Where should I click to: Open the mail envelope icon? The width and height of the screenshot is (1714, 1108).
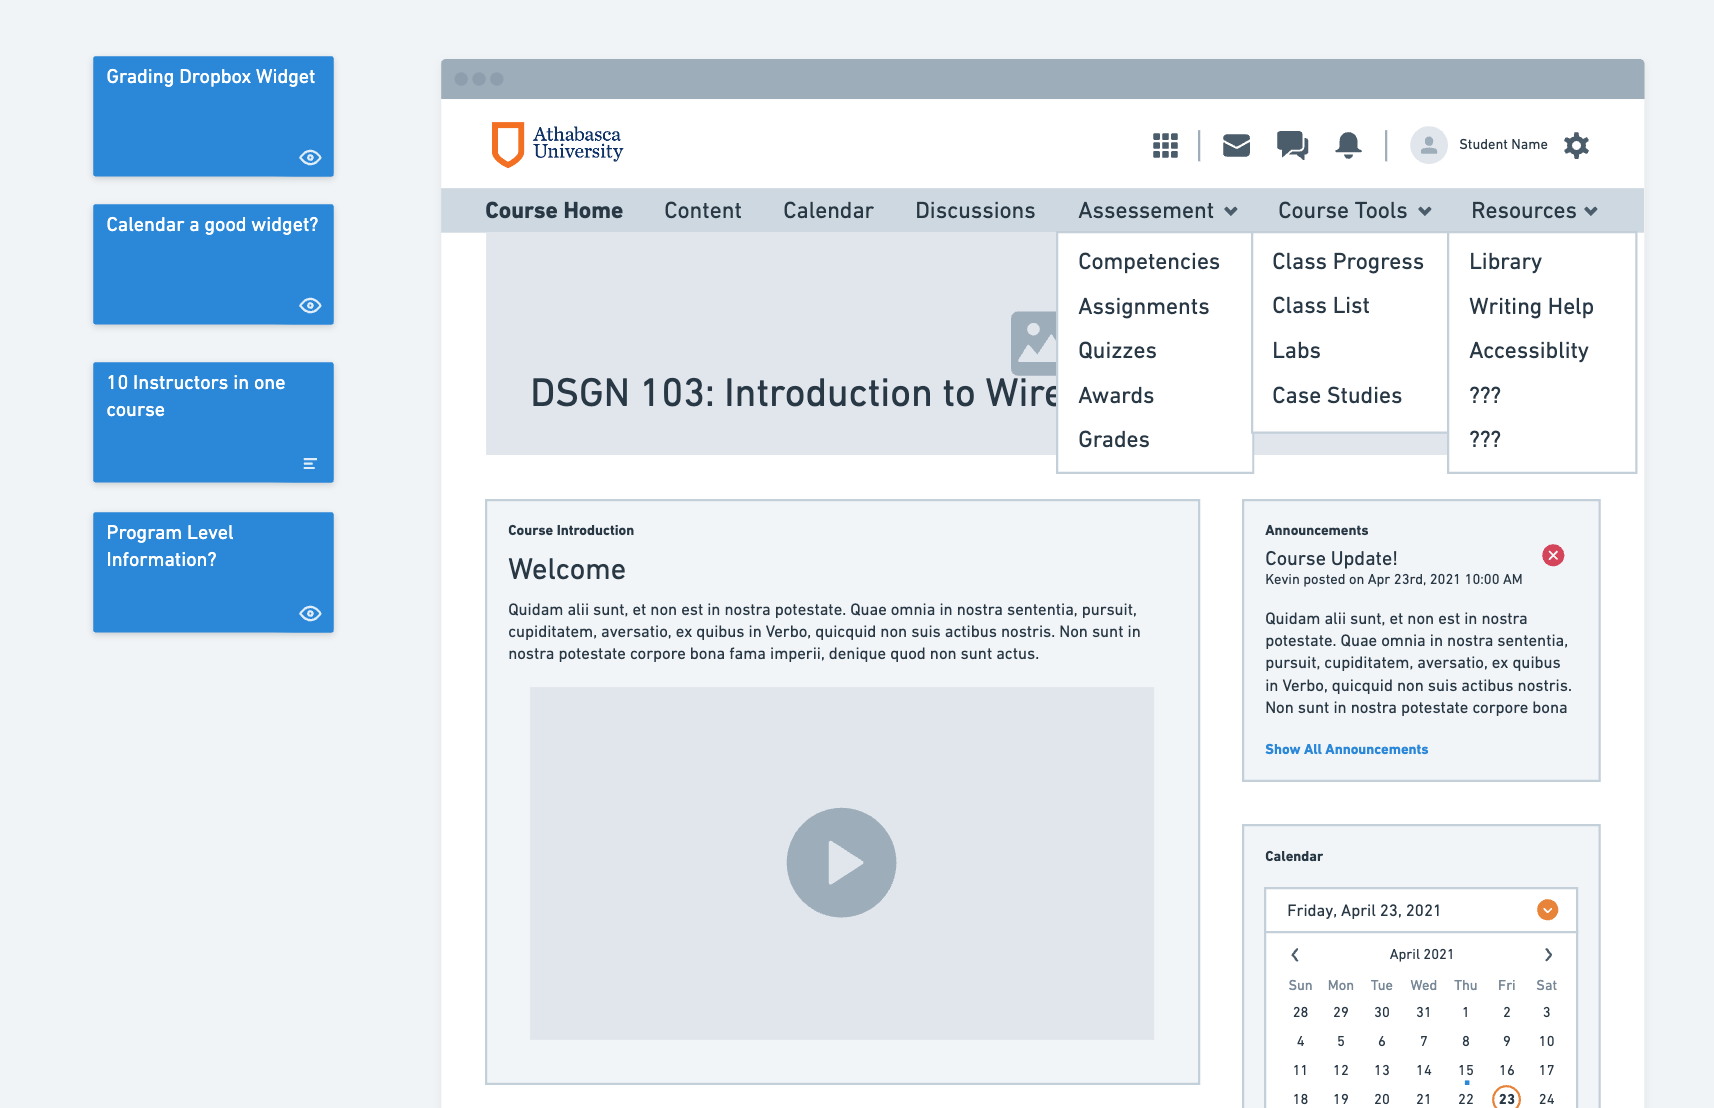point(1236,146)
